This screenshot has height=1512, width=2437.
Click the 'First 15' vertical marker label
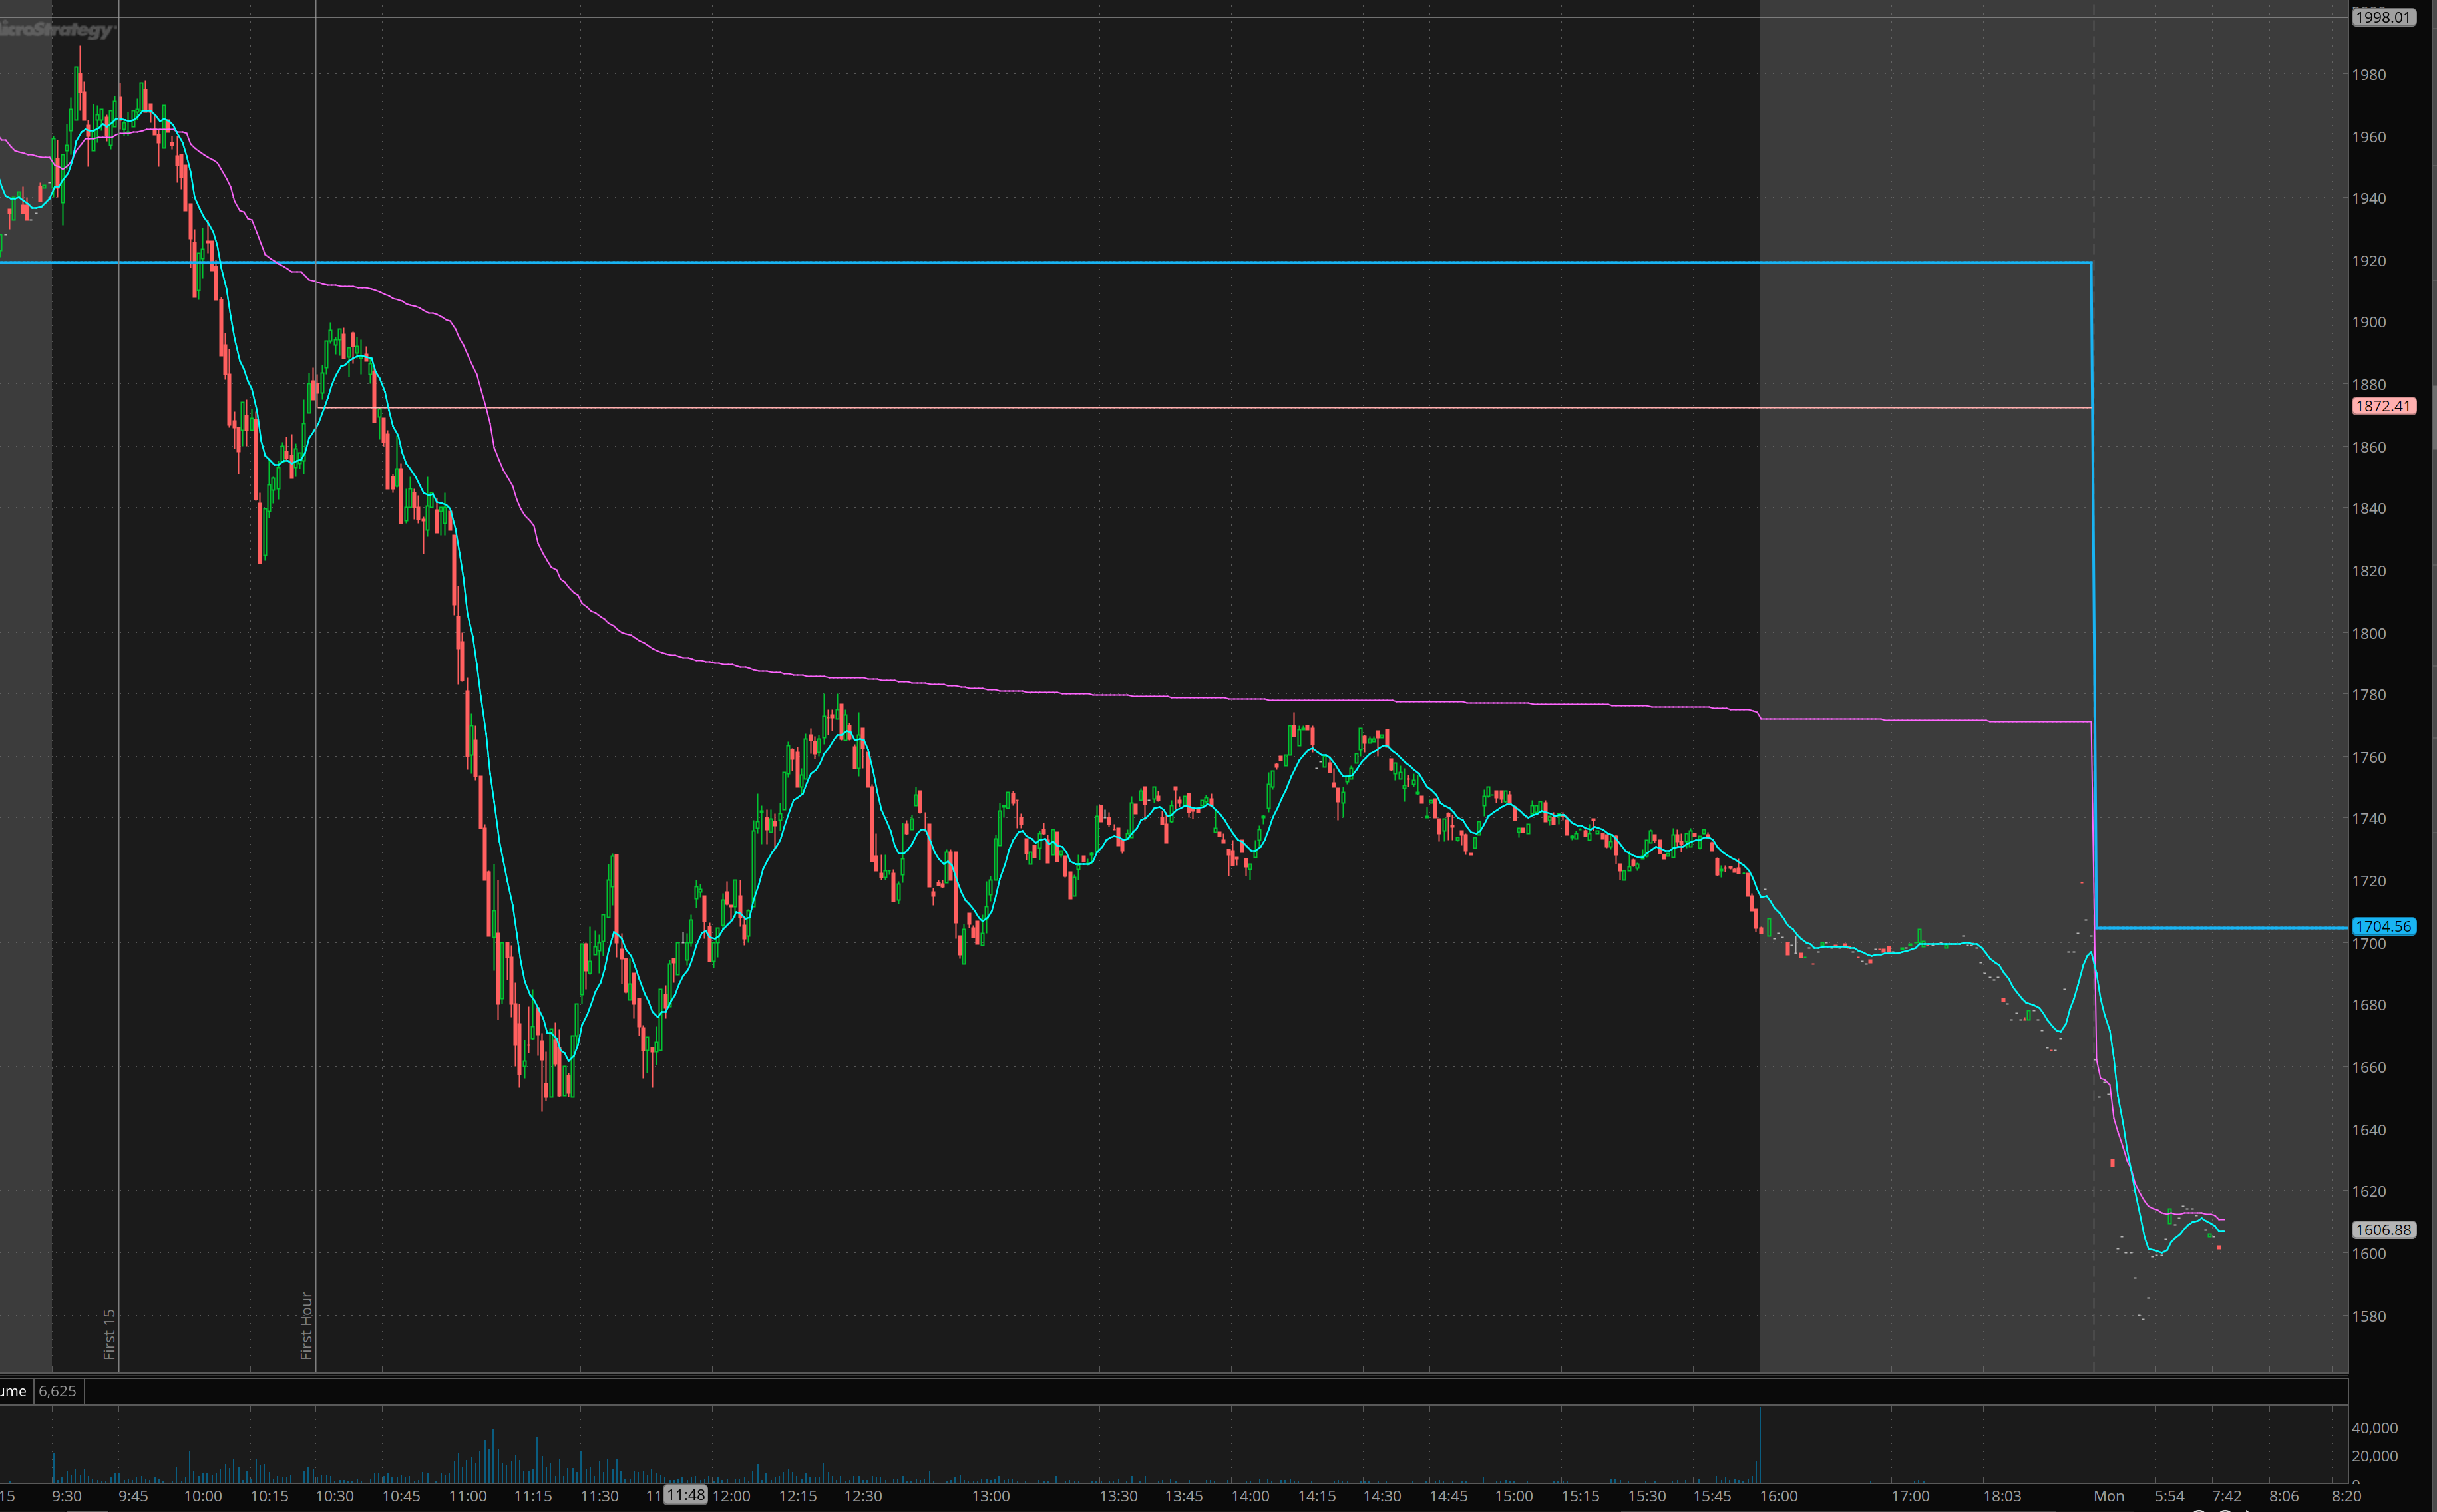[x=109, y=1333]
